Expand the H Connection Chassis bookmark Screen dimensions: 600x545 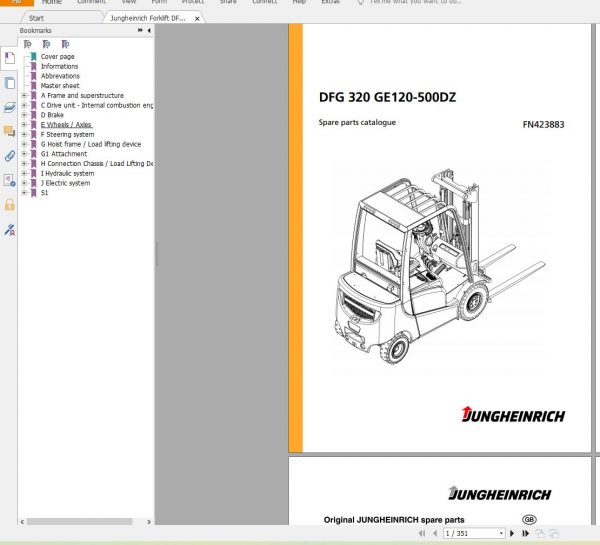[x=24, y=163]
